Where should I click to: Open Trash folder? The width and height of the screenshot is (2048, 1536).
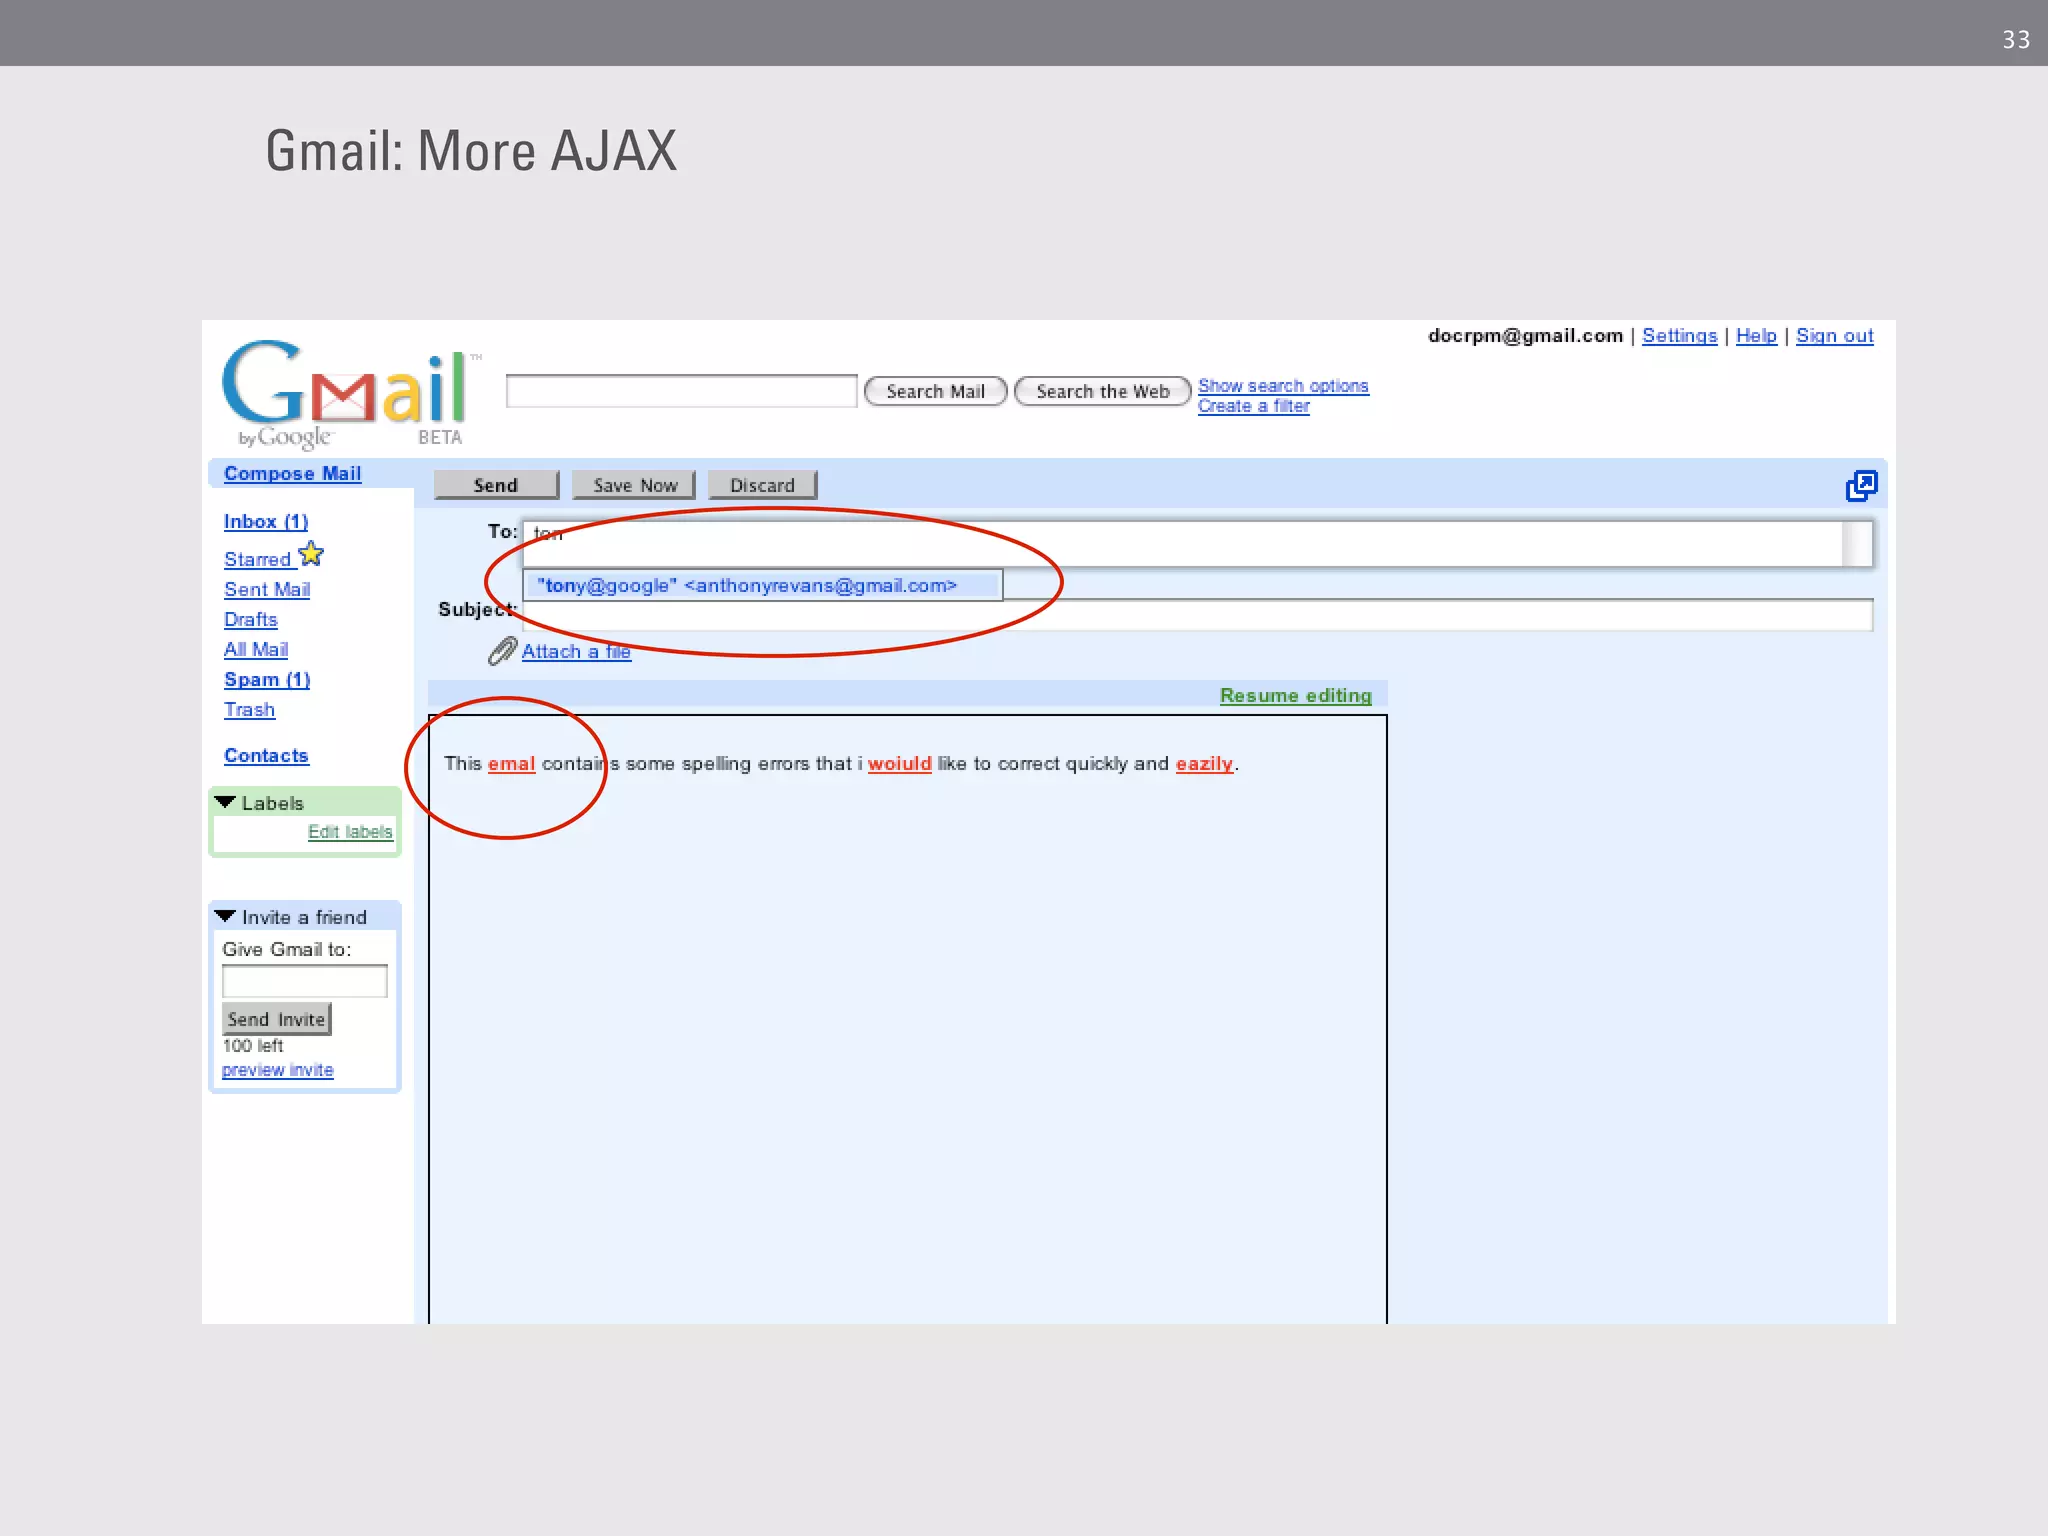pos(249,710)
